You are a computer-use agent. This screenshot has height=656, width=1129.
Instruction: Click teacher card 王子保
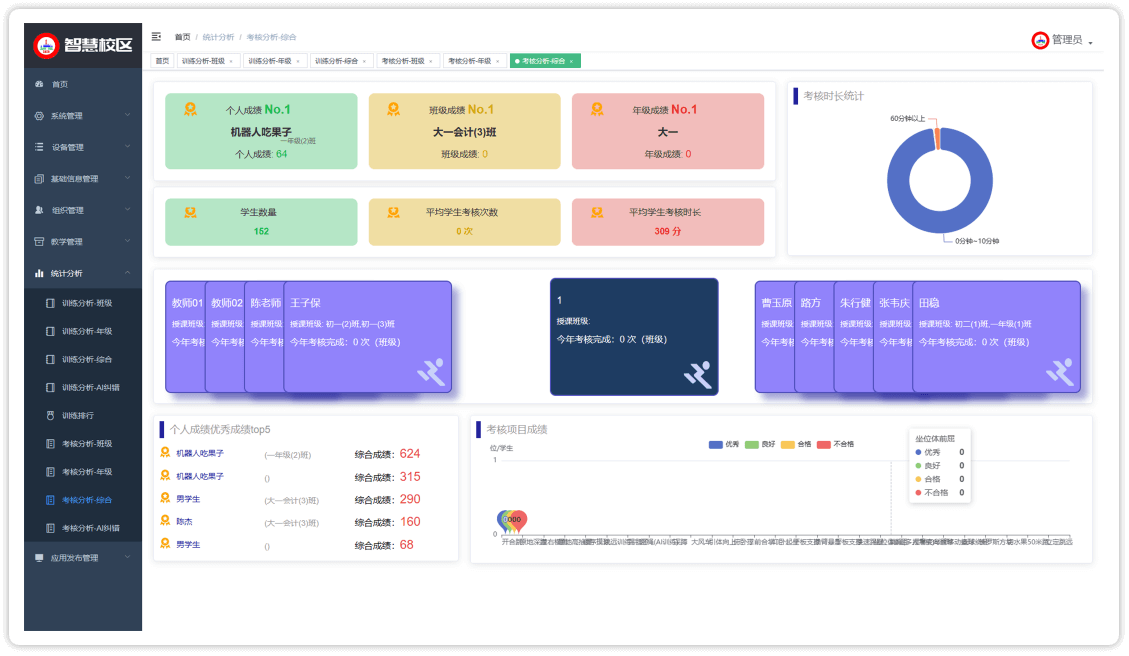pyautogui.click(x=367, y=336)
